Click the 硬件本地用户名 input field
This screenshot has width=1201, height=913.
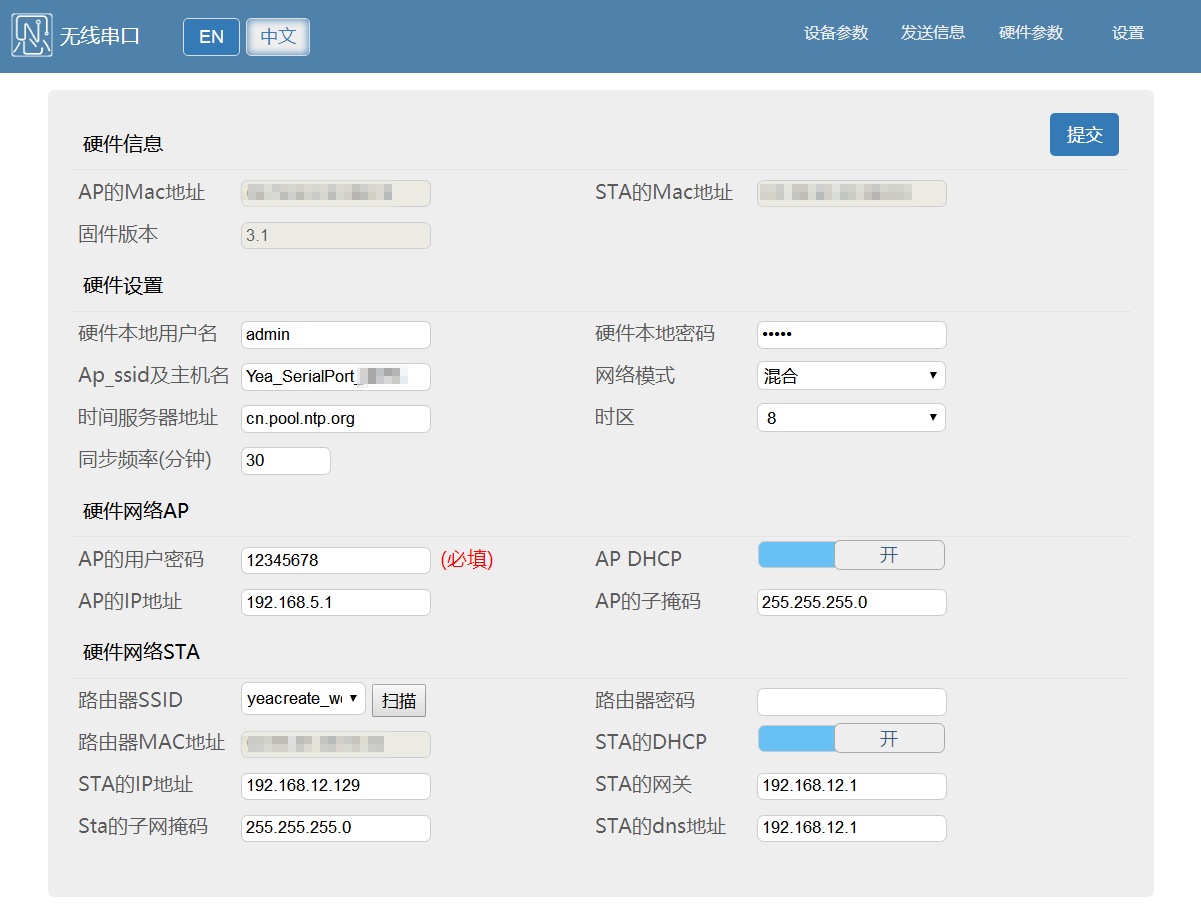[336, 335]
